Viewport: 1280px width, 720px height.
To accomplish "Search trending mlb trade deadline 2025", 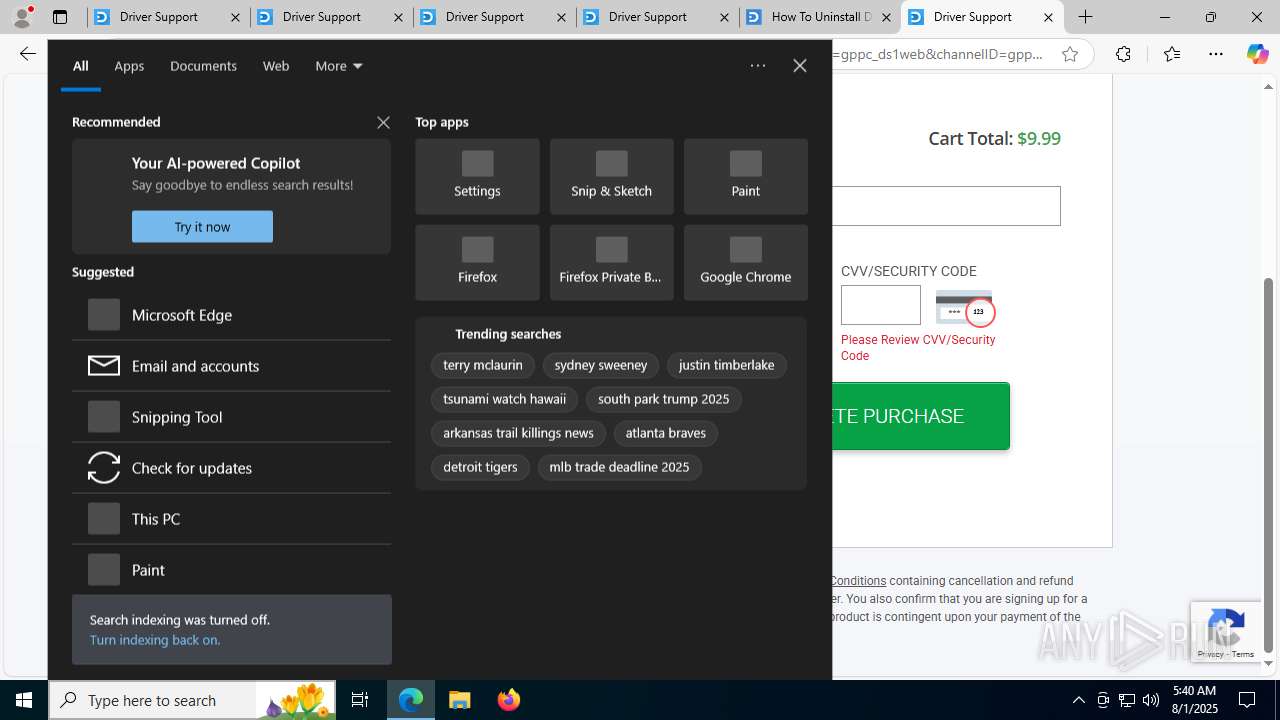I will pyautogui.click(x=619, y=468).
